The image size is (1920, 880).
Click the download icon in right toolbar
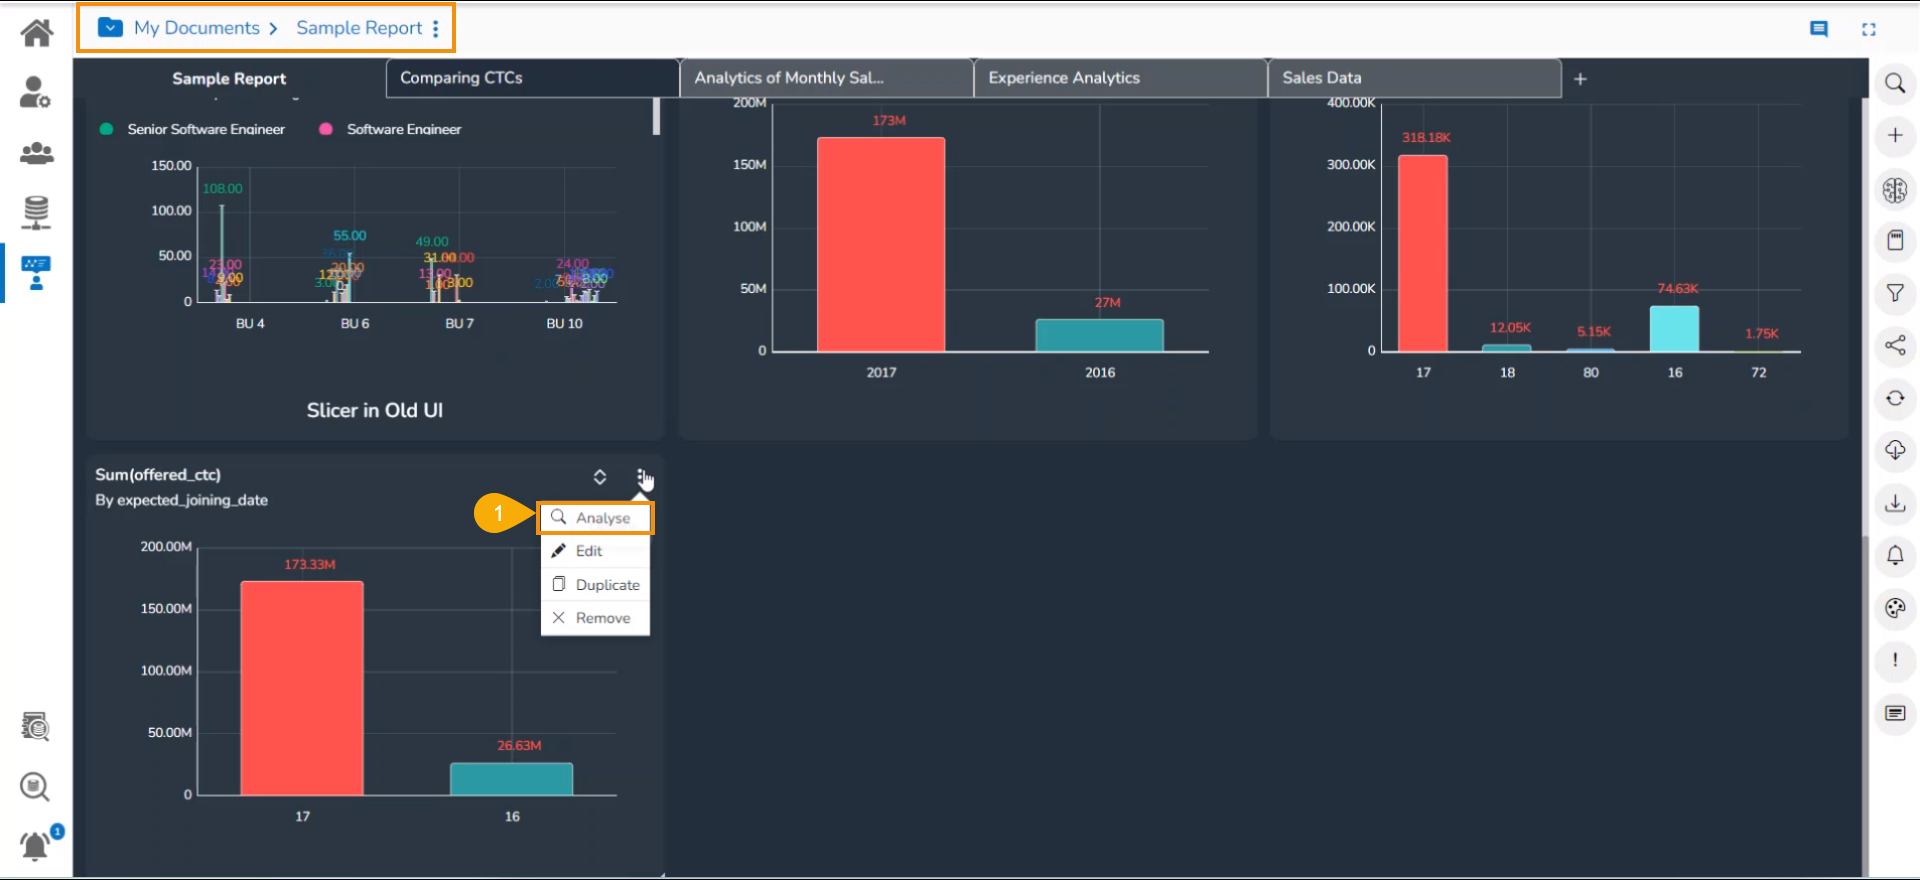[1894, 503]
